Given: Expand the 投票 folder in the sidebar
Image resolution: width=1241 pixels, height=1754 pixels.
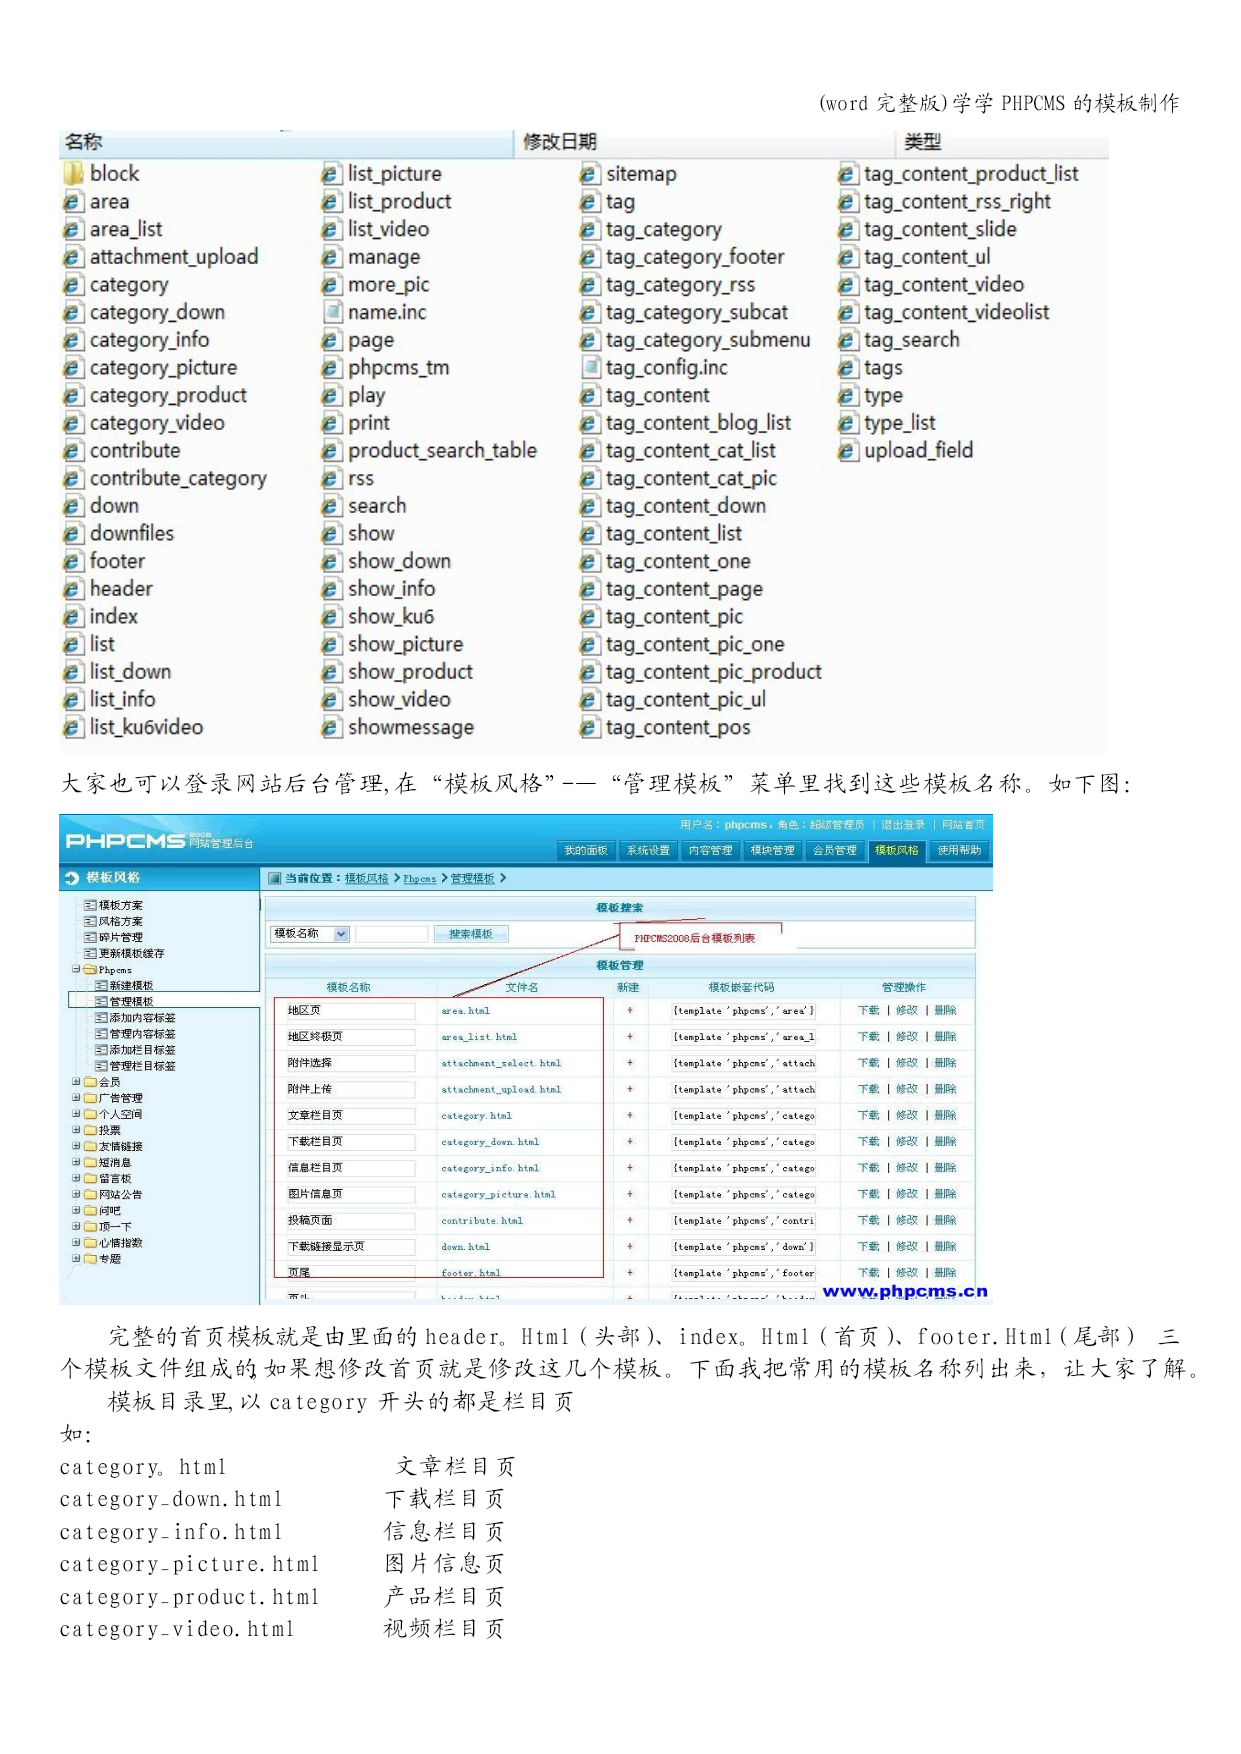Looking at the screenshot, I should pos(76,1130).
